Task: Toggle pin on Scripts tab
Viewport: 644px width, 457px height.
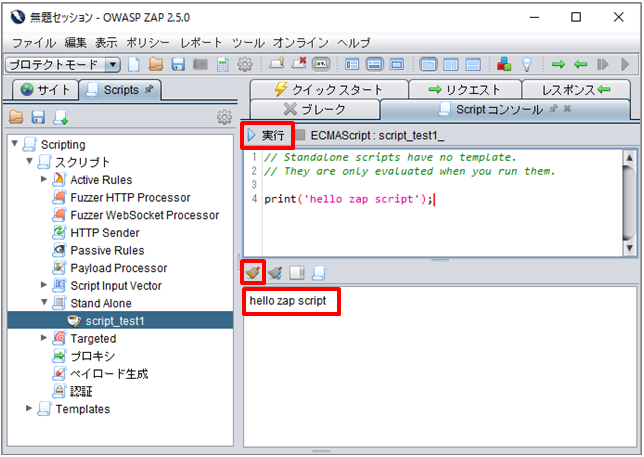Action: click(149, 89)
